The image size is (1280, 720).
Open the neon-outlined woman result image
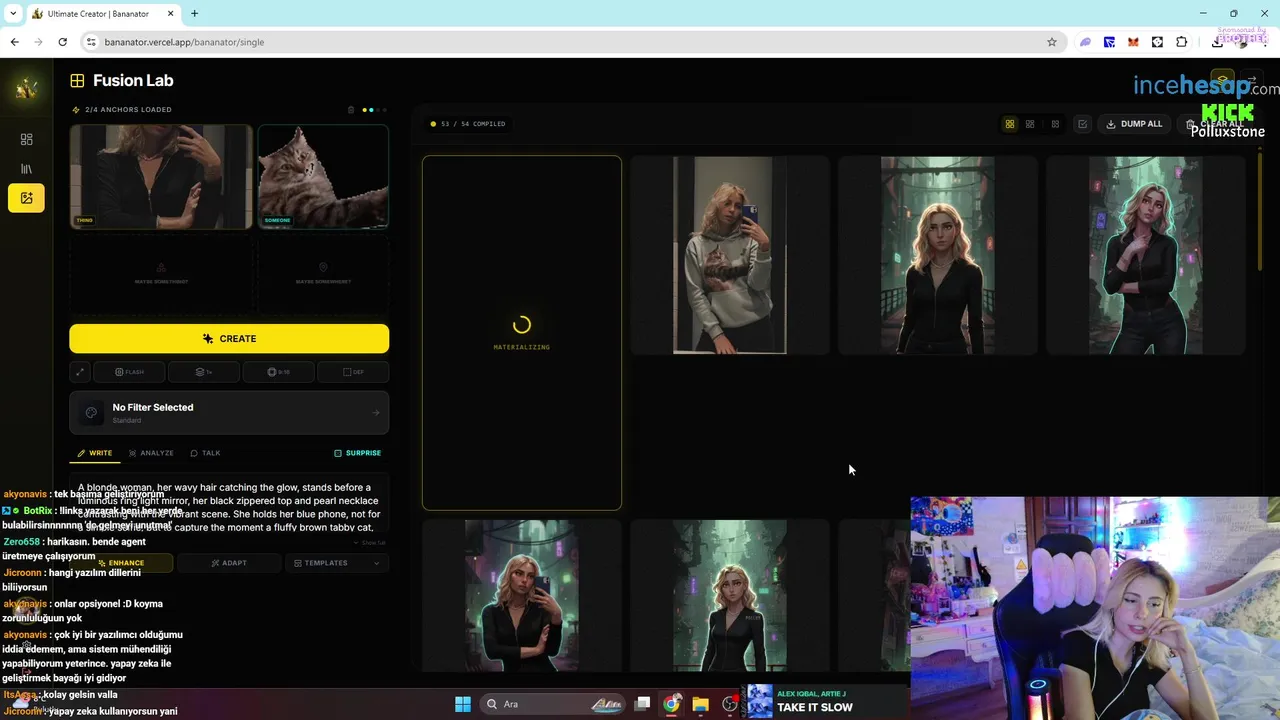(x=1146, y=255)
